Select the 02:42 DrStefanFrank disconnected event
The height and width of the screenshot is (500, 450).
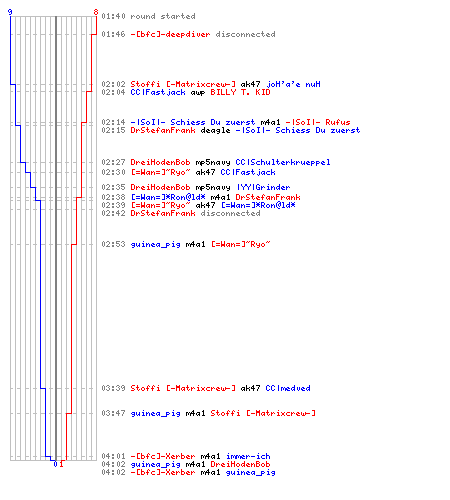tap(181, 213)
